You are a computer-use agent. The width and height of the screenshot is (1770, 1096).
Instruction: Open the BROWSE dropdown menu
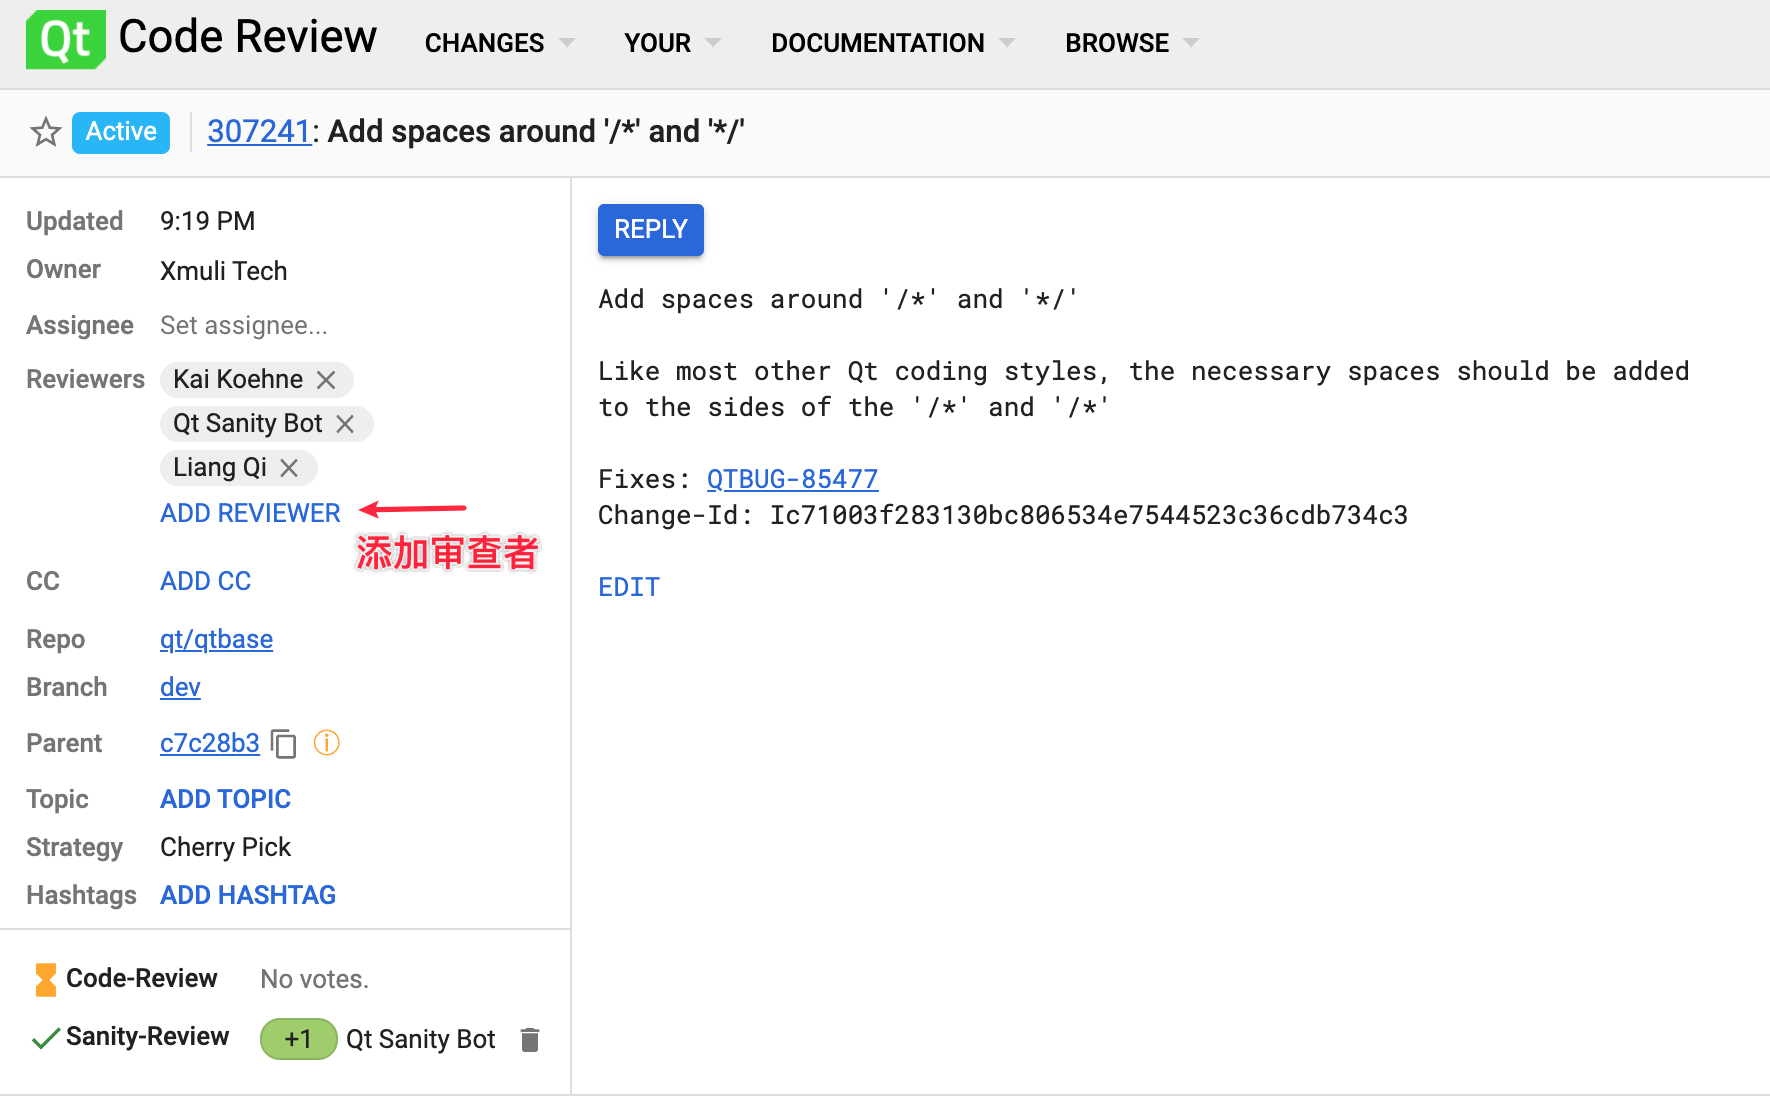pyautogui.click(x=1131, y=43)
